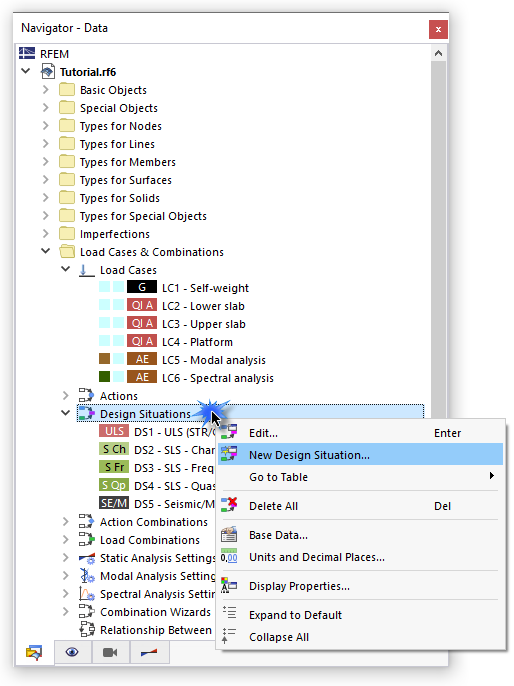This screenshot has width=514, height=686.
Task: Expand the Combination Wizards node
Action: coord(66,612)
